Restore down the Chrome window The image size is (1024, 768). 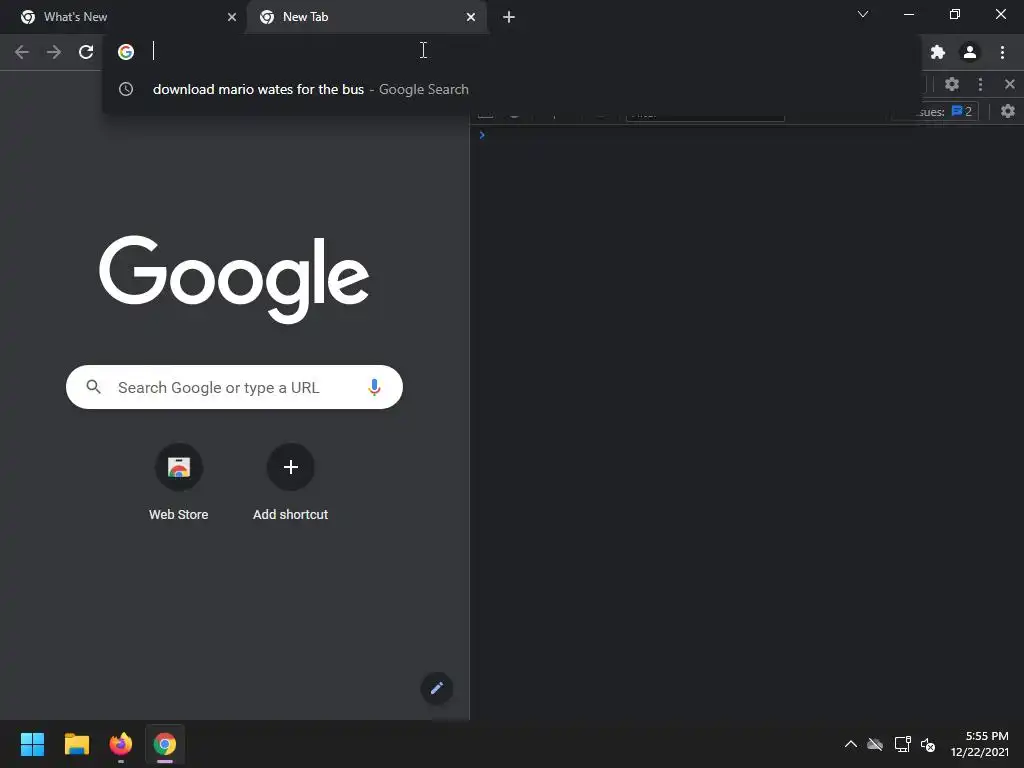(955, 14)
